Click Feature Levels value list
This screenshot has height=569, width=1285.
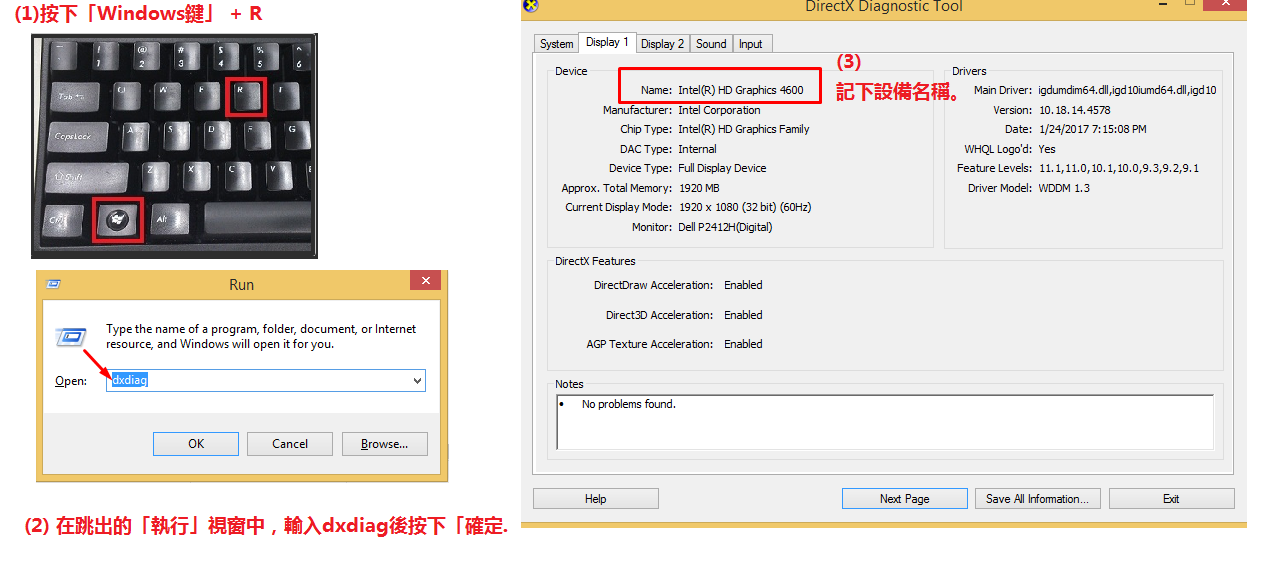click(x=1119, y=168)
